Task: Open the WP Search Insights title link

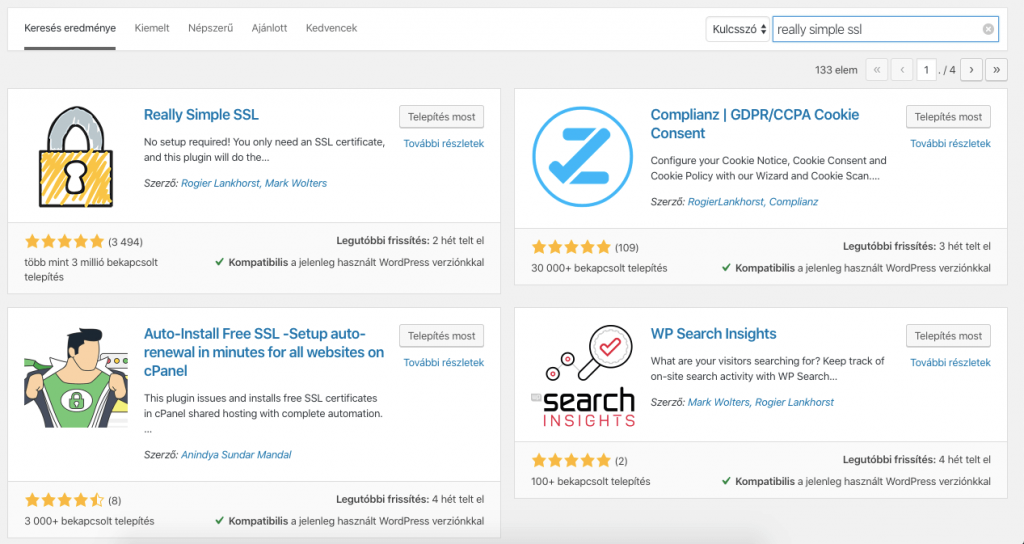Action: coord(713,334)
